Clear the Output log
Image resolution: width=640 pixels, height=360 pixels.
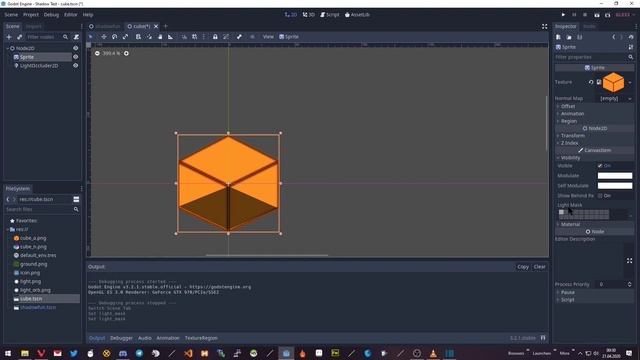pos(540,267)
